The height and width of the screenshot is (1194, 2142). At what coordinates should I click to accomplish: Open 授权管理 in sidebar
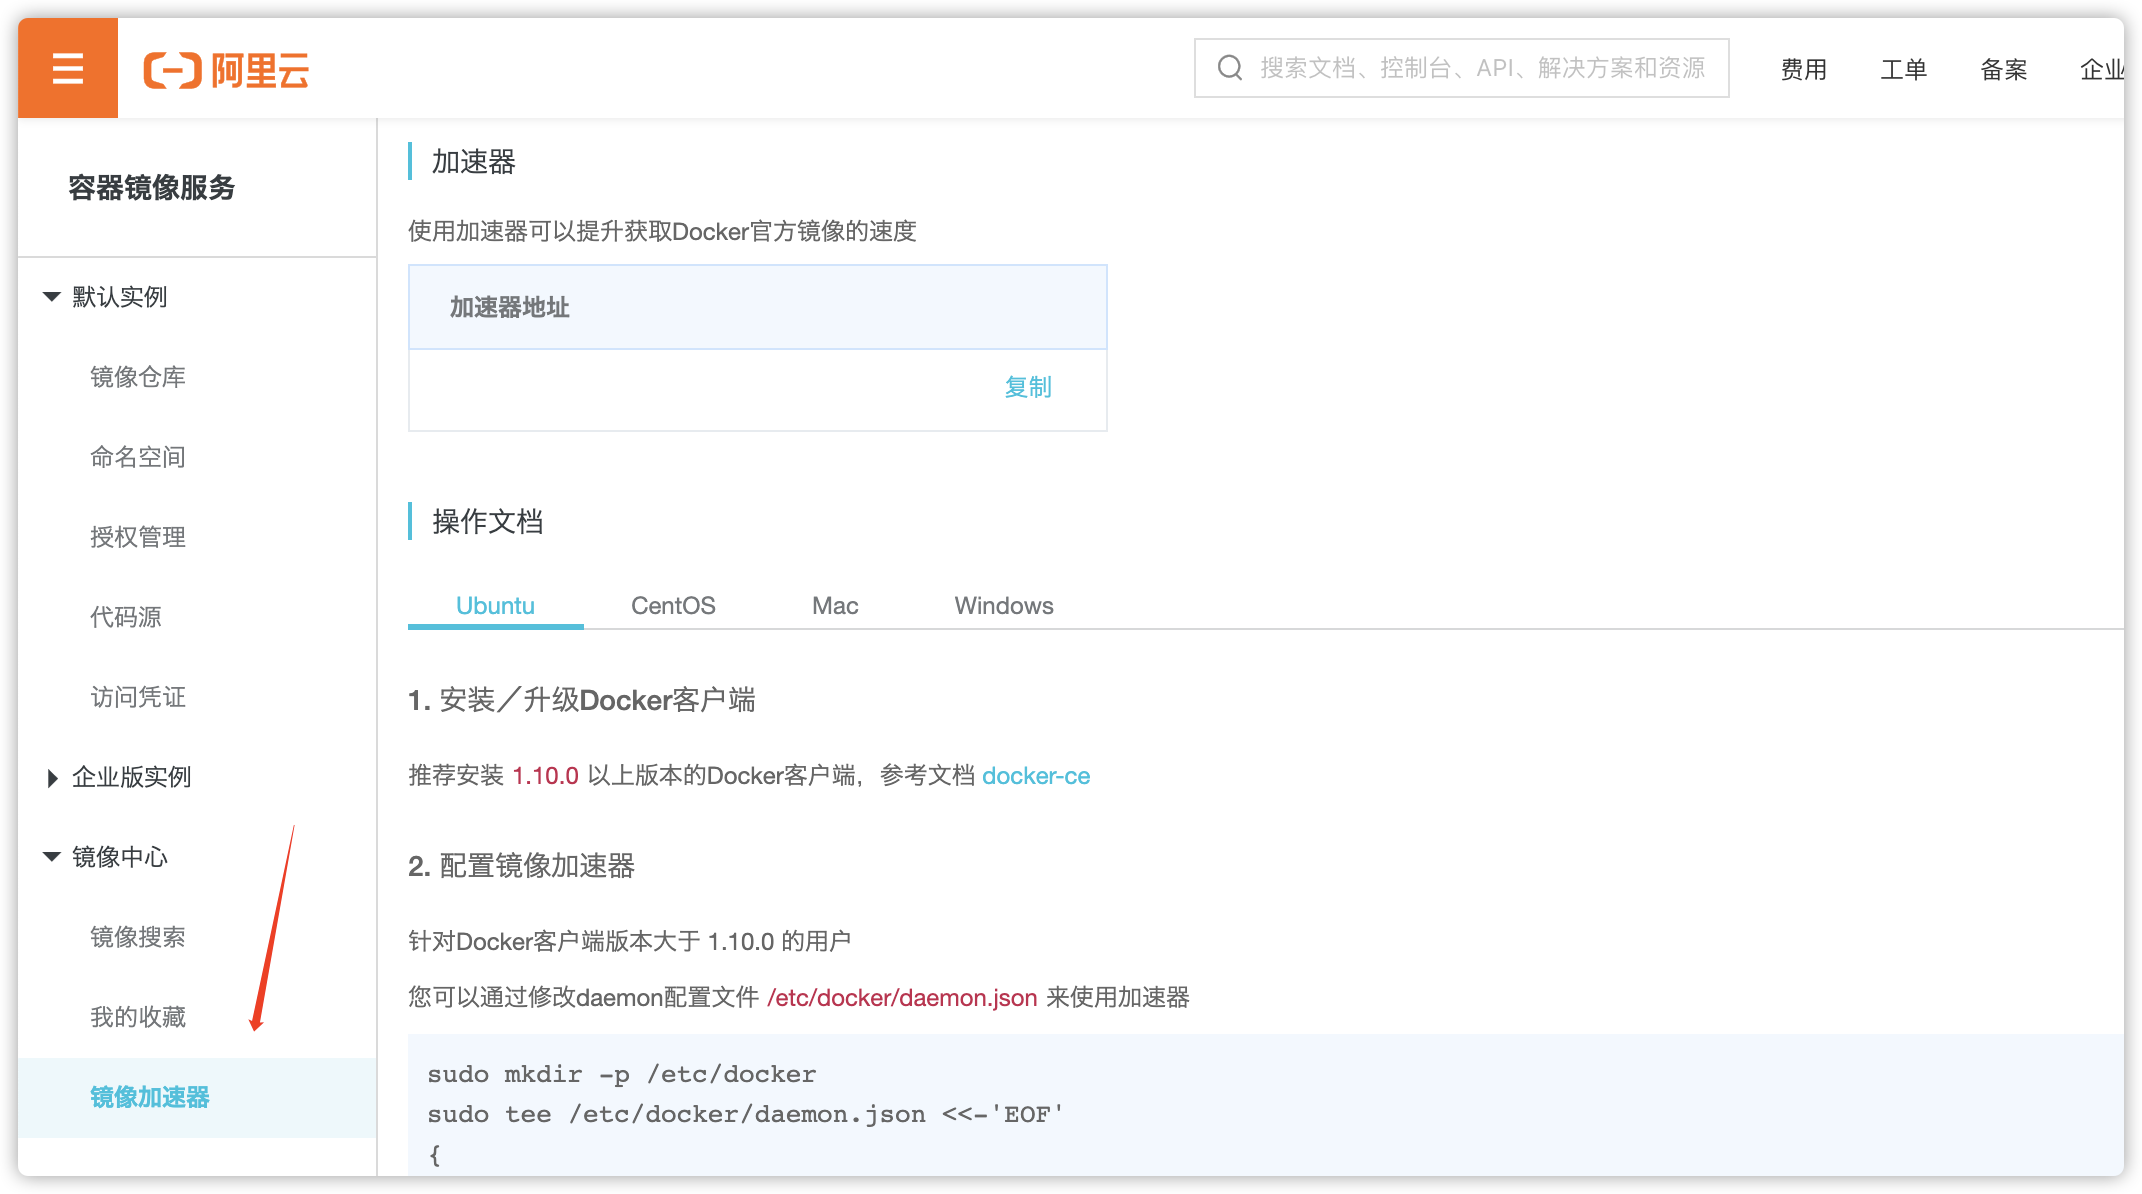pyautogui.click(x=138, y=537)
